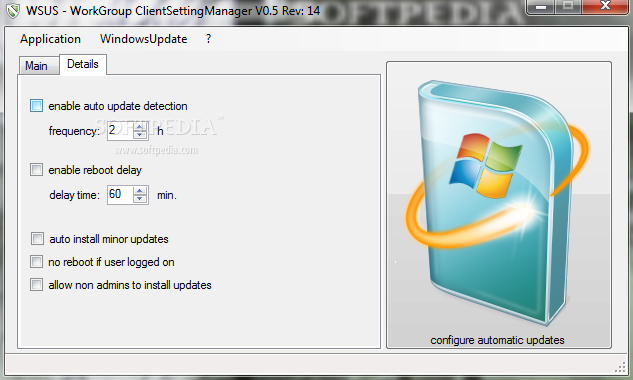Click the window resize grip

(x=620, y=367)
